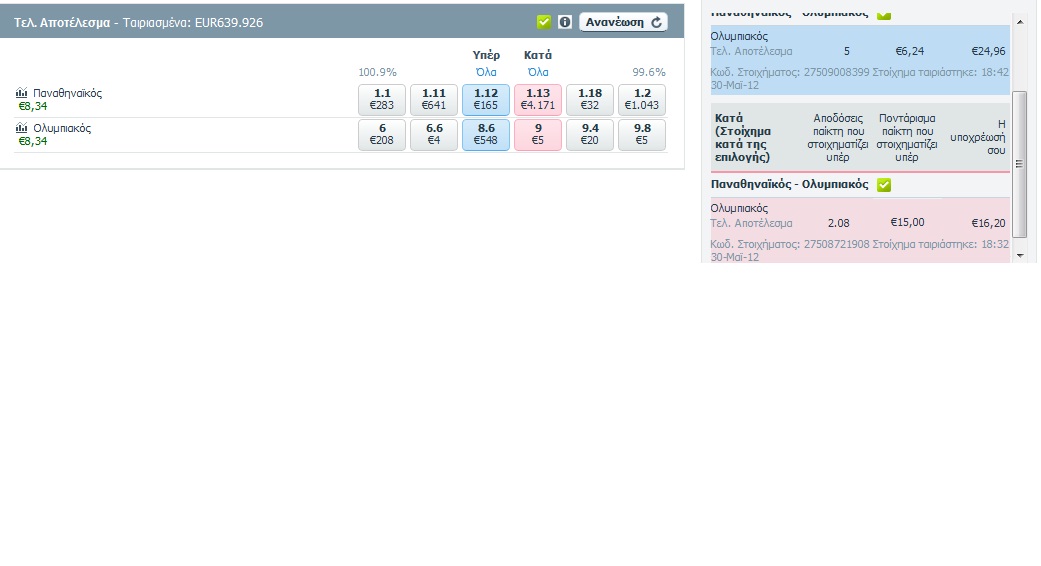Select odds 1.18 €32 cell
The height and width of the screenshot is (566, 1041).
[590, 100]
